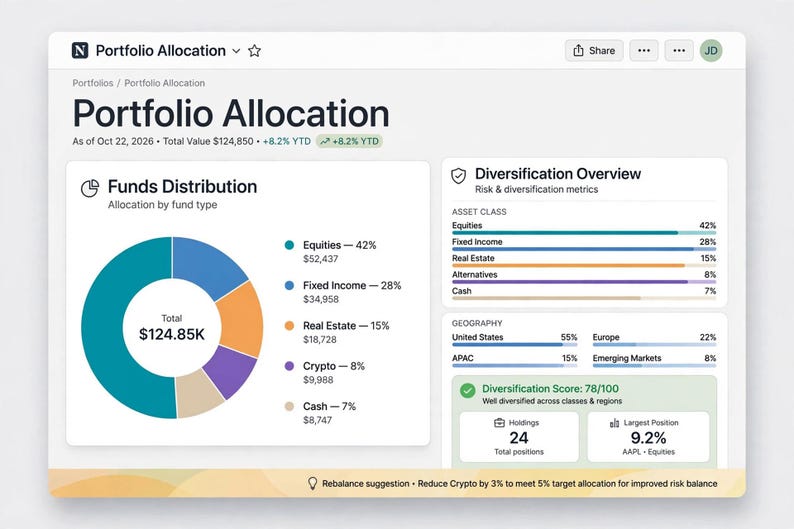
Task: Click the United States geography bar
Action: click(x=514, y=345)
